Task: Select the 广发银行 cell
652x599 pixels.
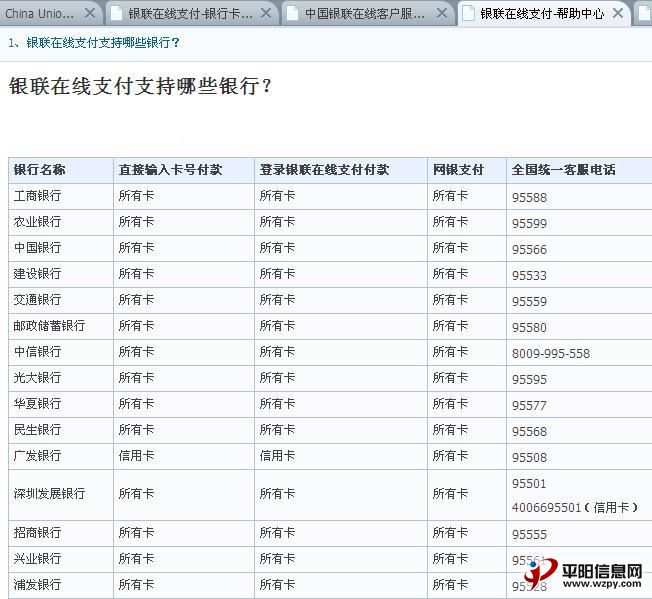Action: pyautogui.click(x=61, y=456)
